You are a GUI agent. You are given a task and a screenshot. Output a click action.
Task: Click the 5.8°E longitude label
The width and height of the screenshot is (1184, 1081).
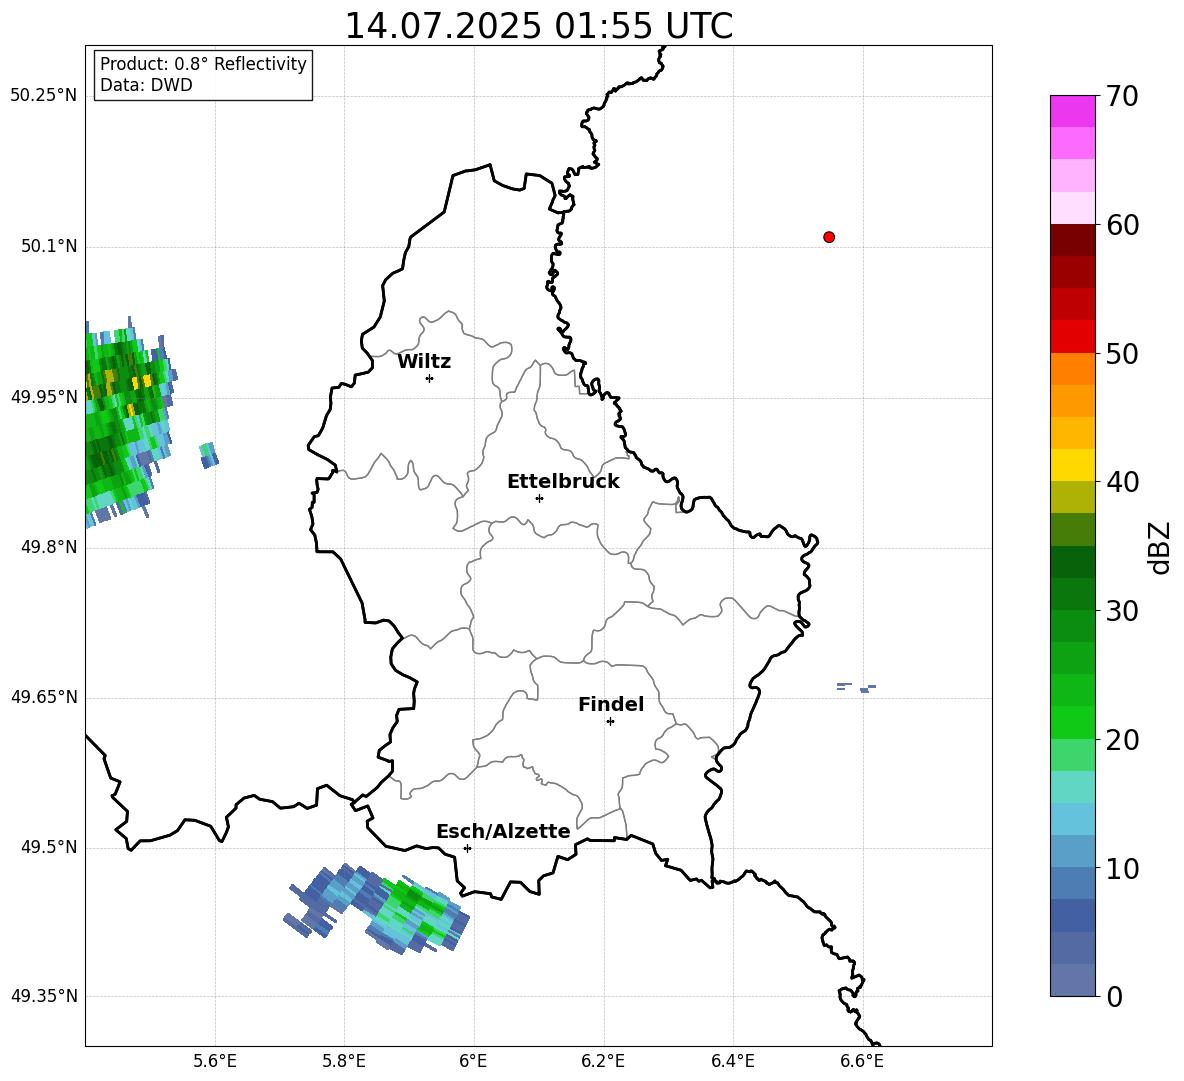[344, 1061]
